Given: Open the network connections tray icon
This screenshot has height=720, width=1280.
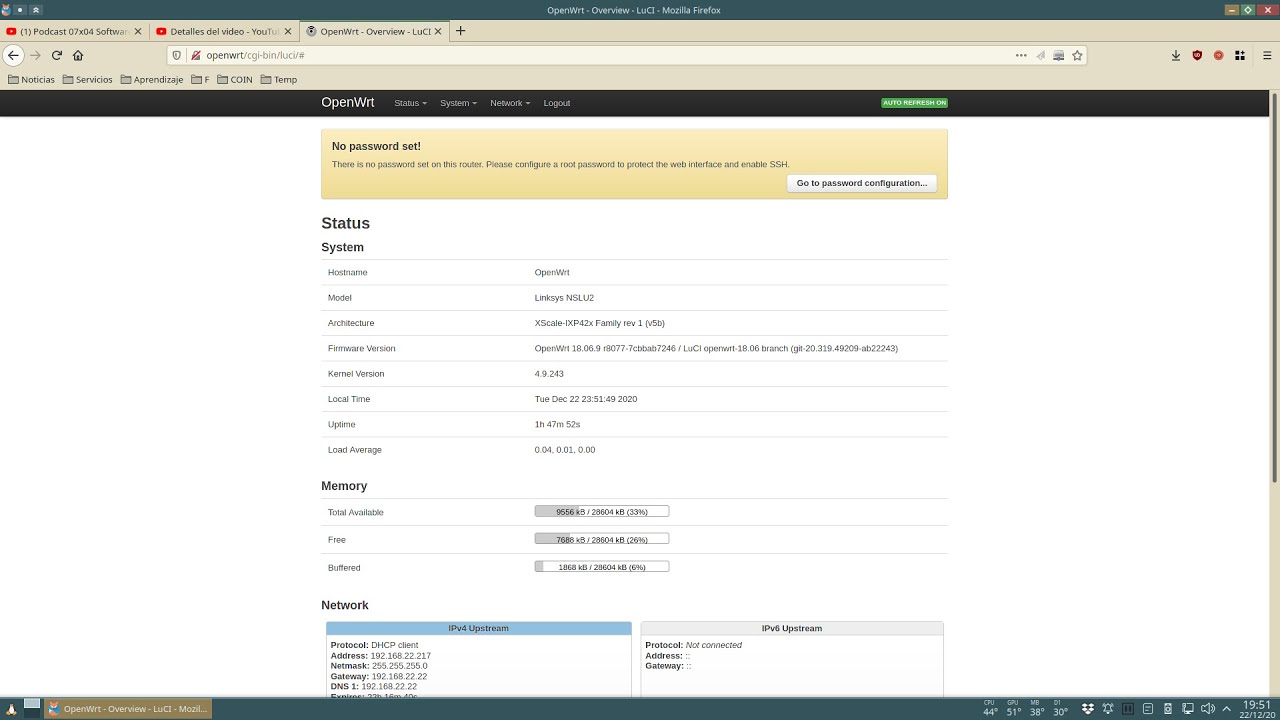Looking at the screenshot, I should coord(1188,709).
